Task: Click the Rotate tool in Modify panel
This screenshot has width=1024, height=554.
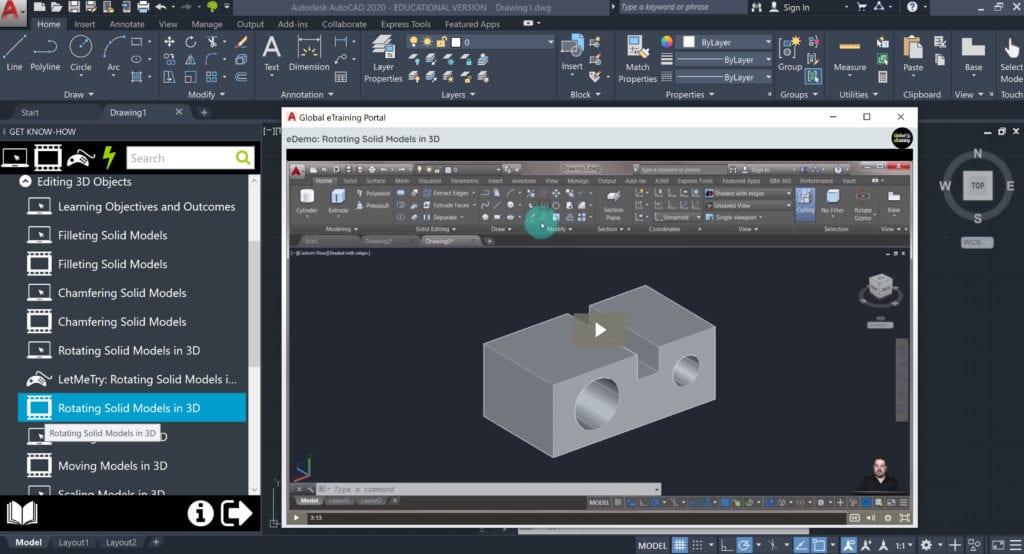Action: point(190,42)
